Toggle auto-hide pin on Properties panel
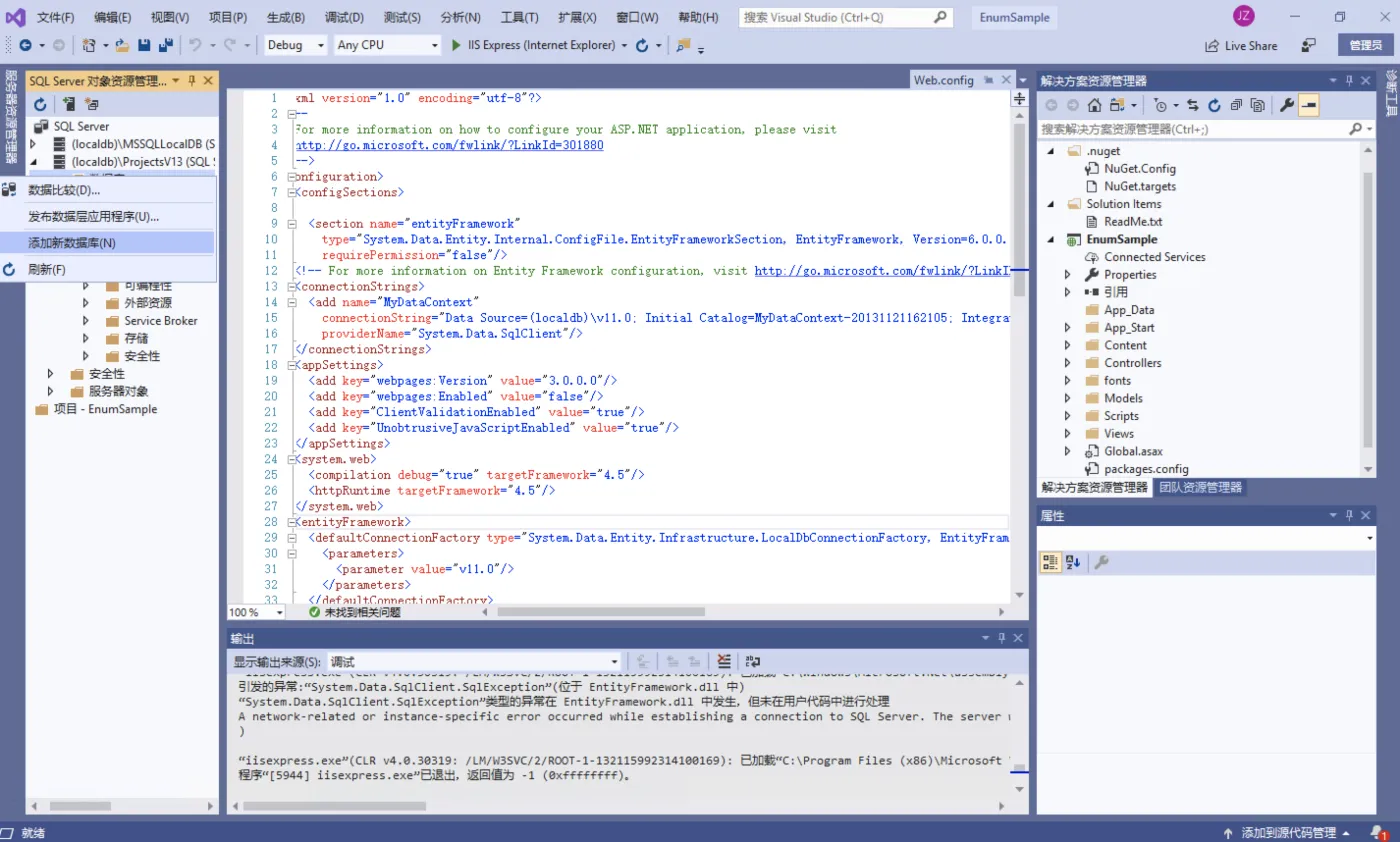Viewport: 1400px width, 842px height. [1348, 516]
